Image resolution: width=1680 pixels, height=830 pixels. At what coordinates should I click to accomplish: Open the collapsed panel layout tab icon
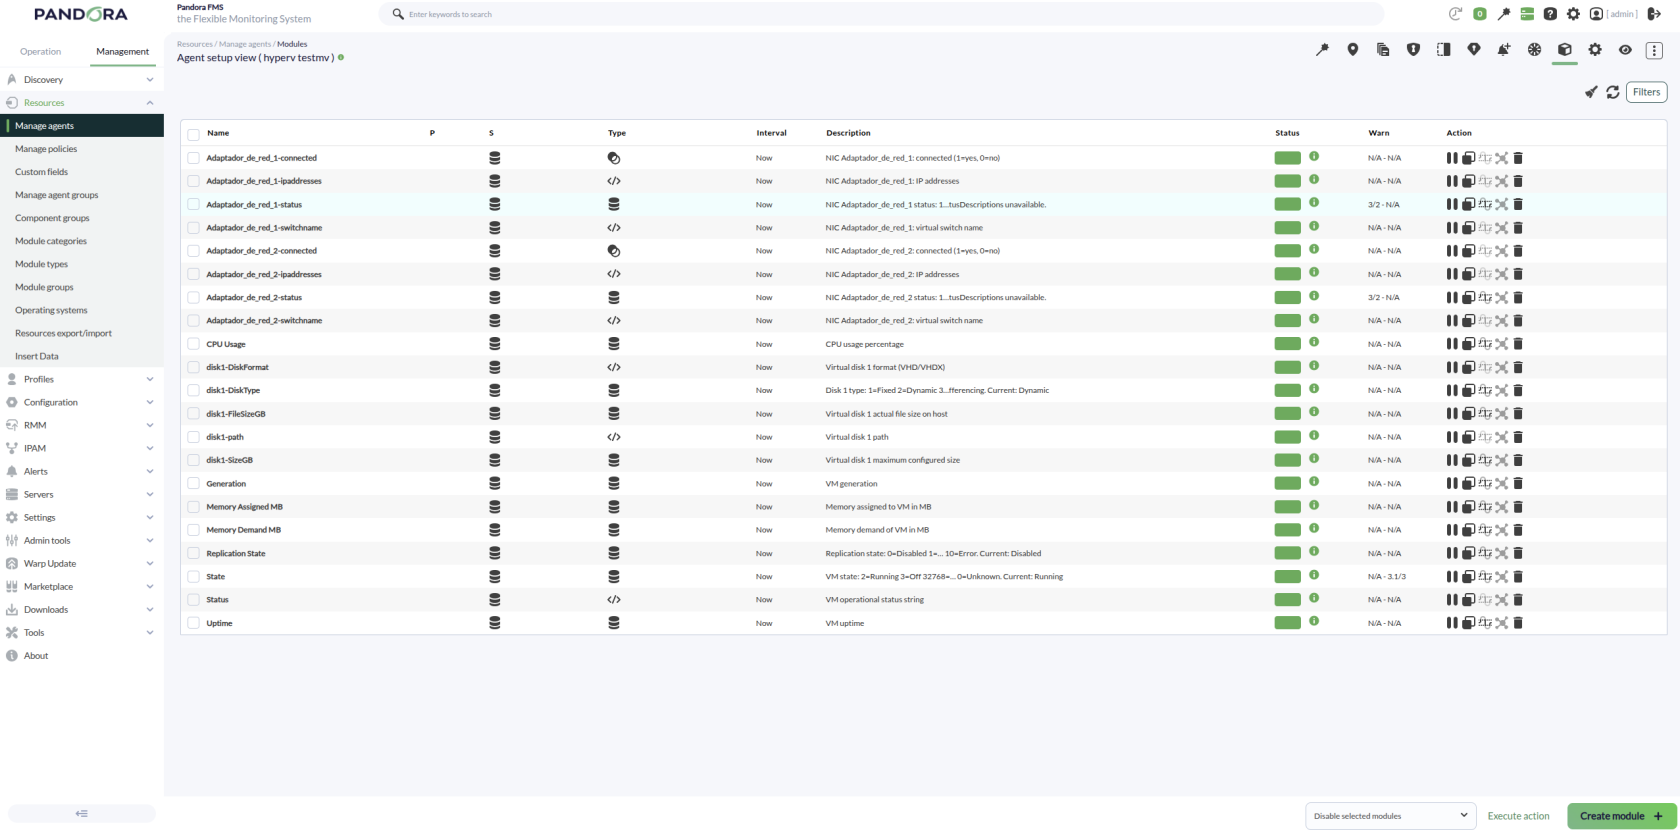(1444, 50)
